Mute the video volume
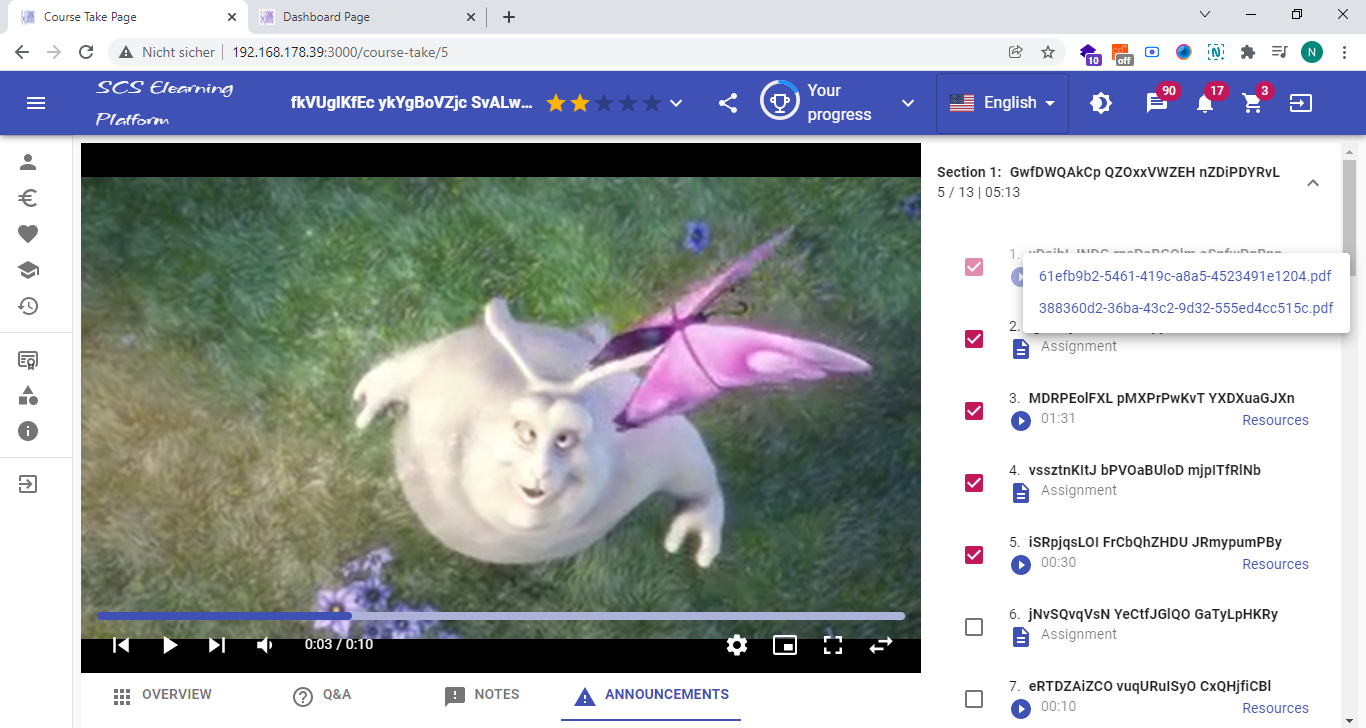This screenshot has height=728, width=1366. (265, 645)
